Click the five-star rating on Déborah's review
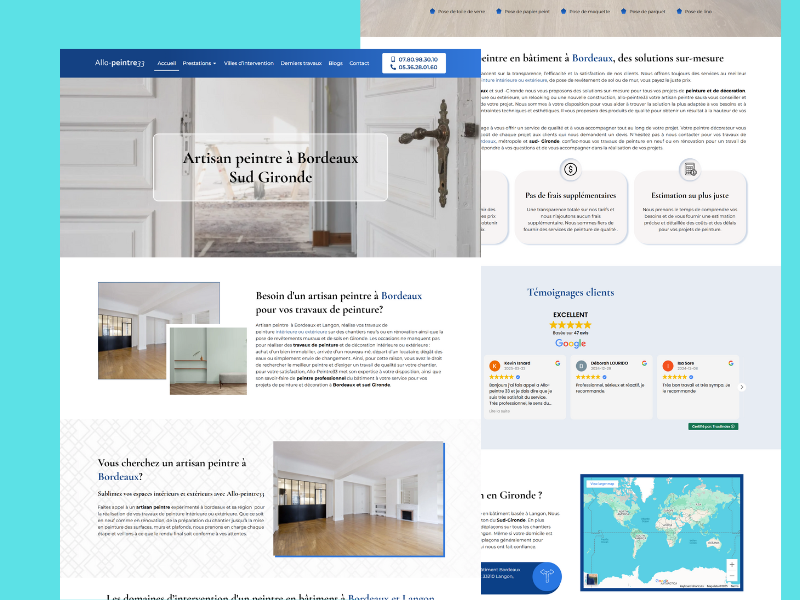 (x=588, y=377)
